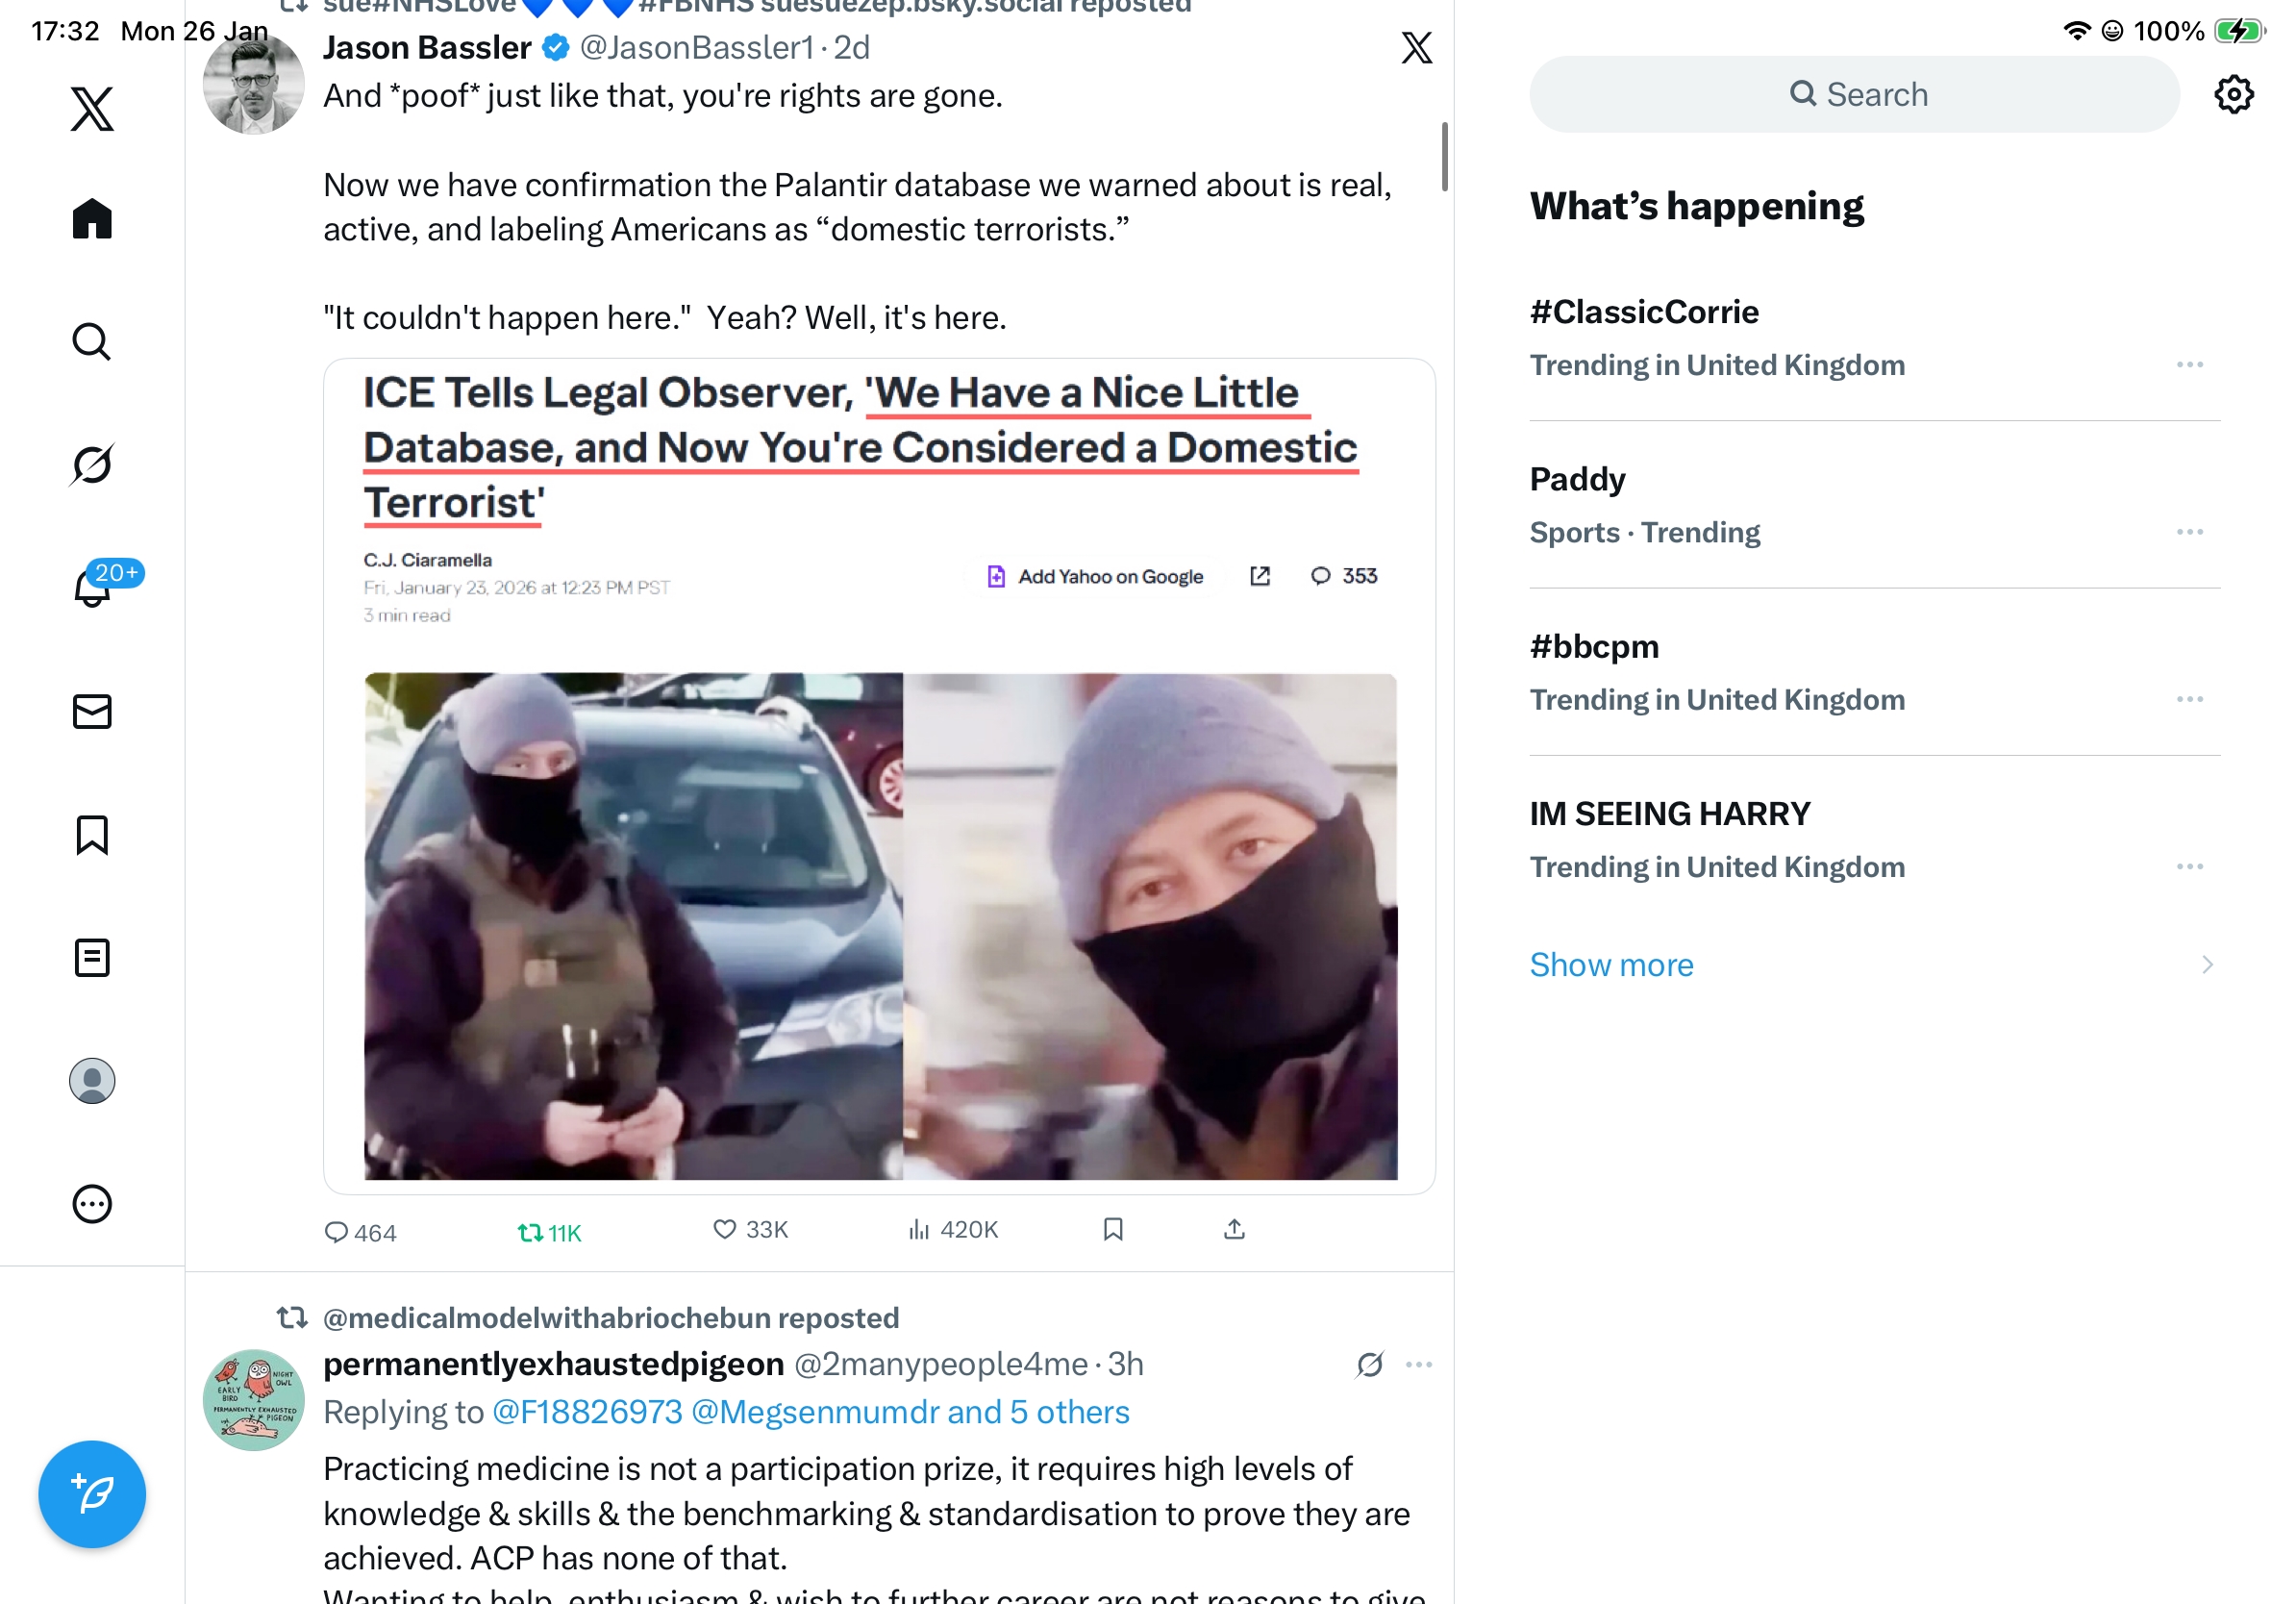Open Messages envelope icon
Screen dimensions: 2296x1604
point(92,711)
